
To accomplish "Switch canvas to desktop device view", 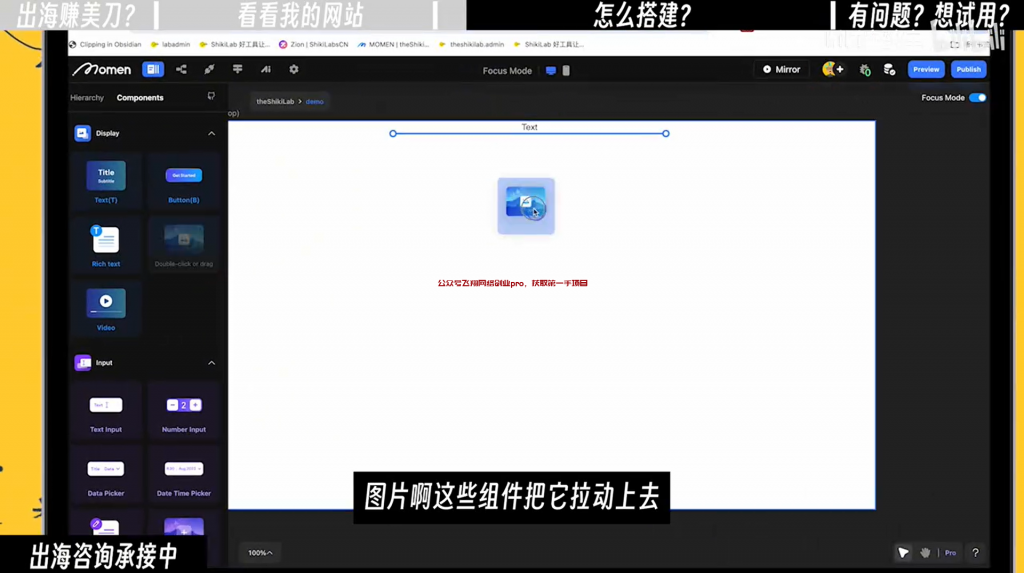I will [x=551, y=71].
